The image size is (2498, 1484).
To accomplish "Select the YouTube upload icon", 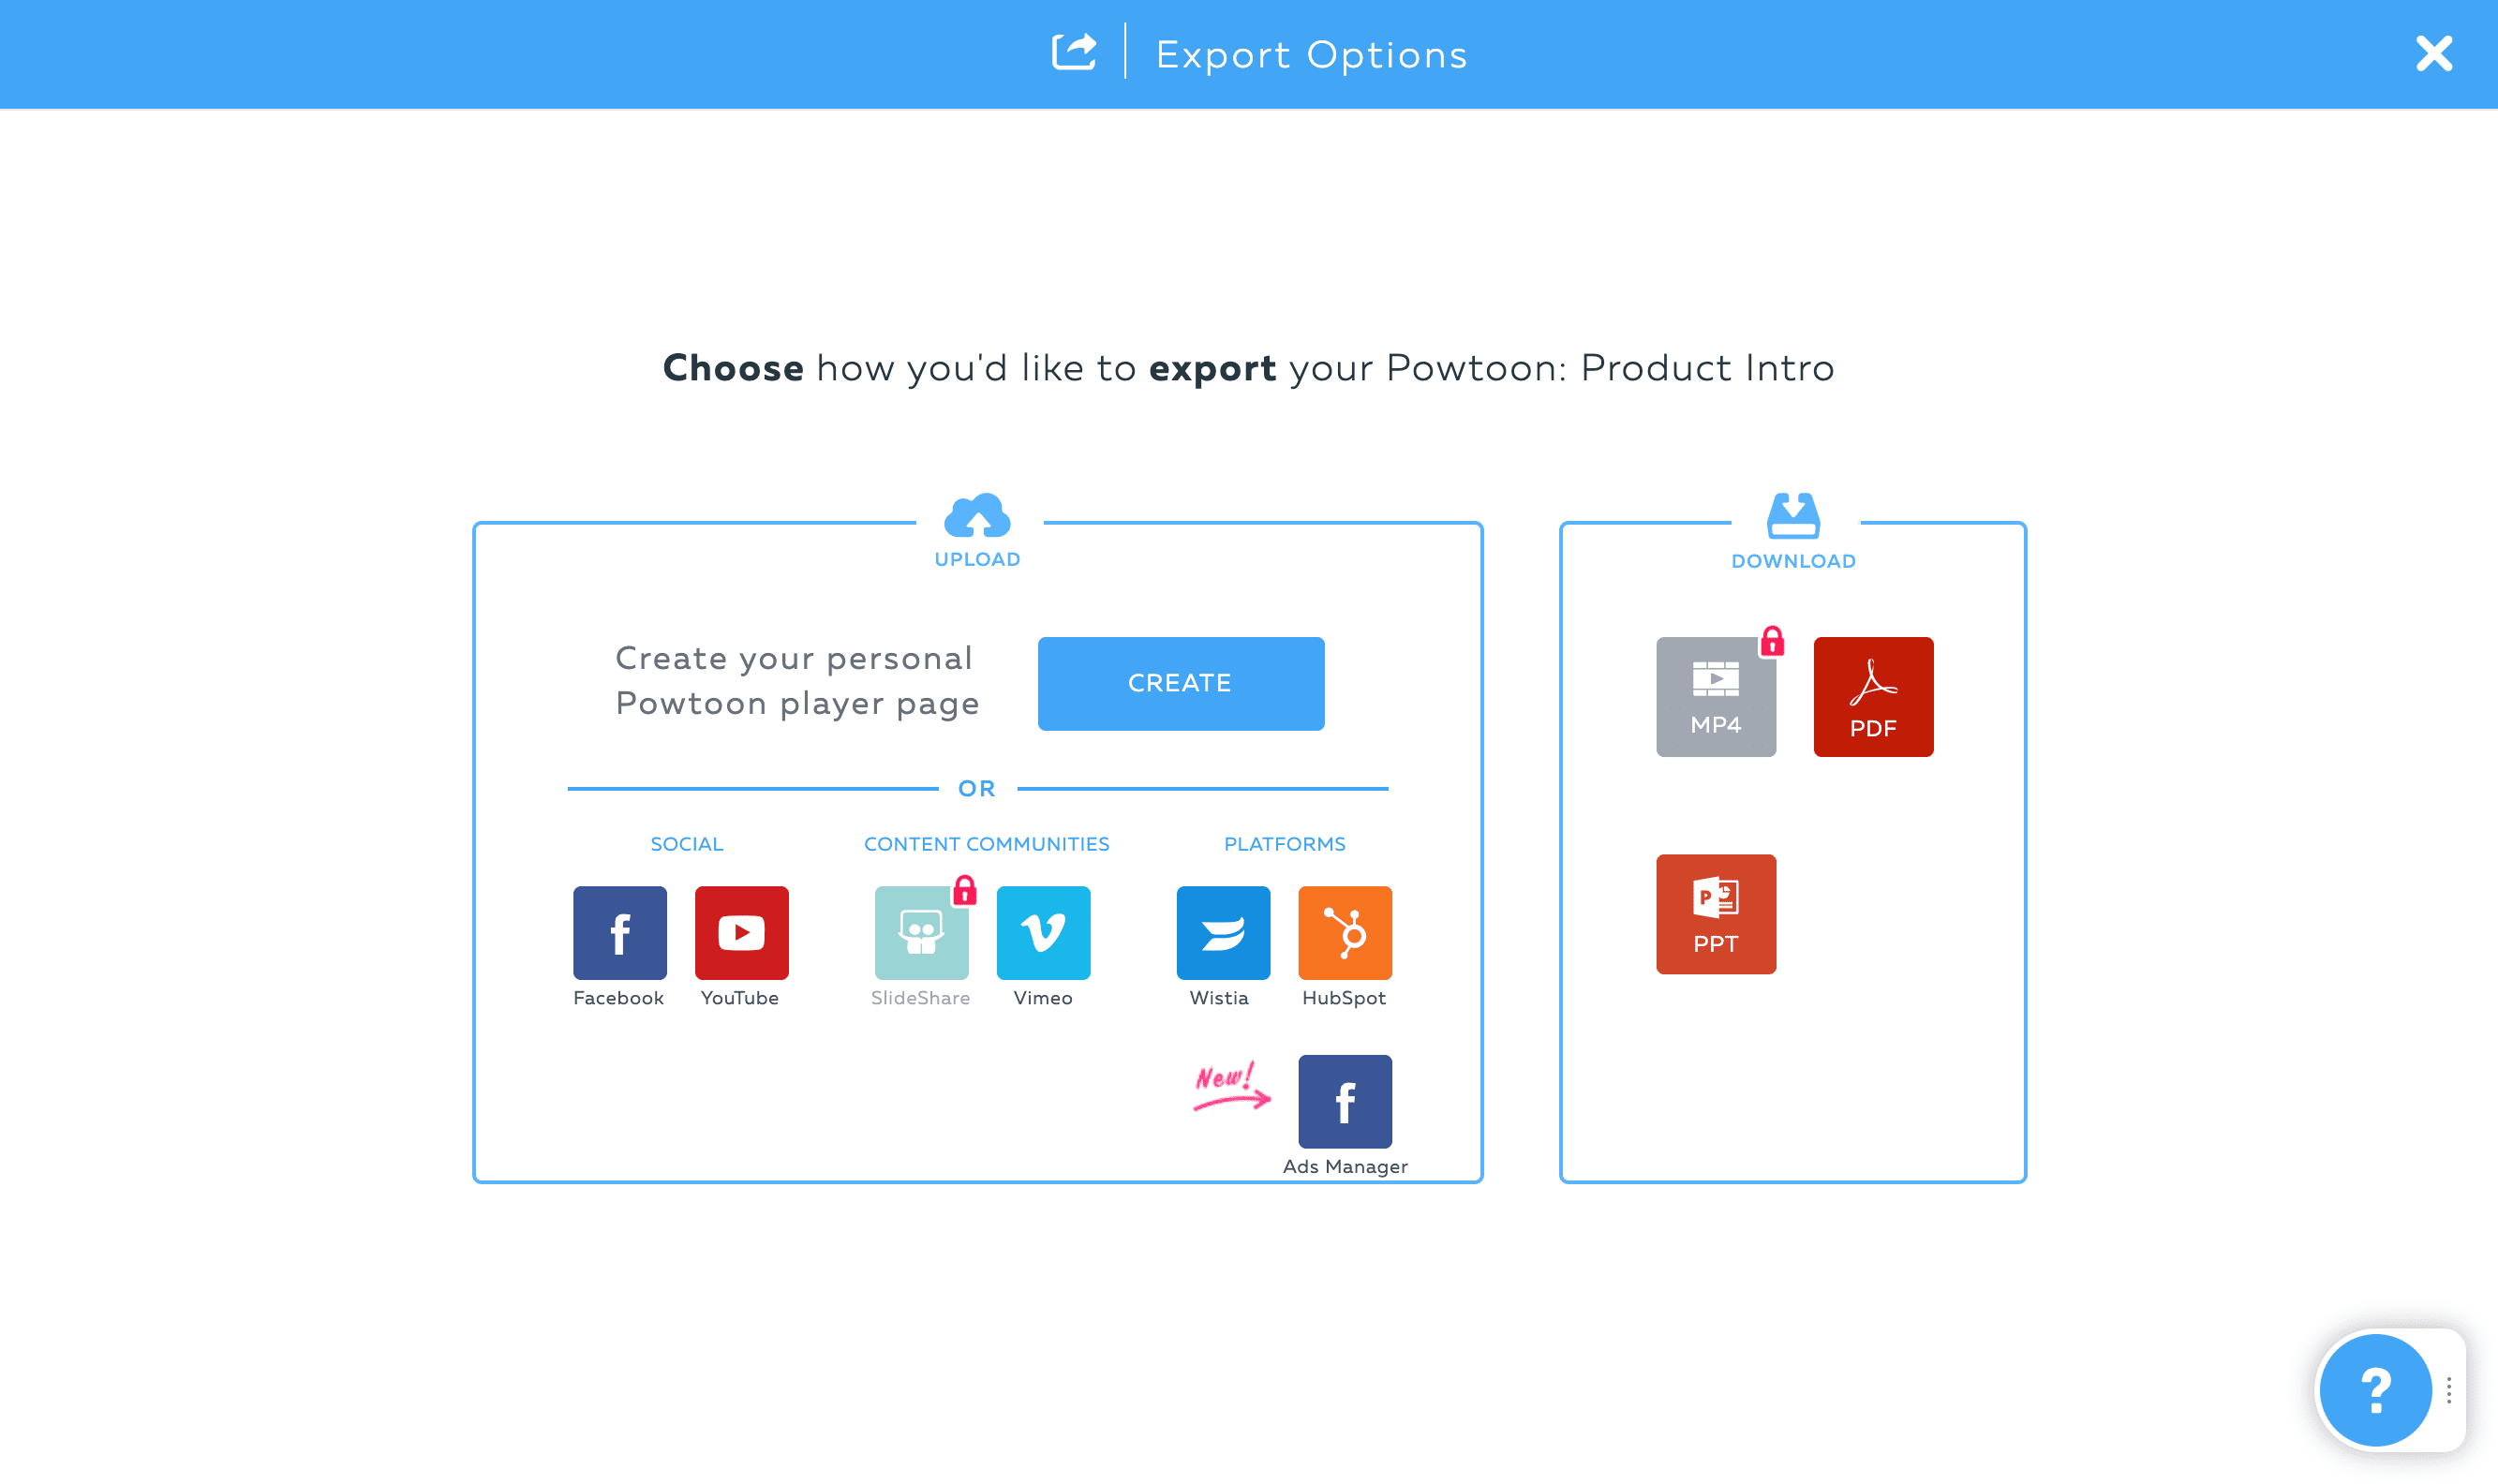I will pyautogui.click(x=741, y=930).
